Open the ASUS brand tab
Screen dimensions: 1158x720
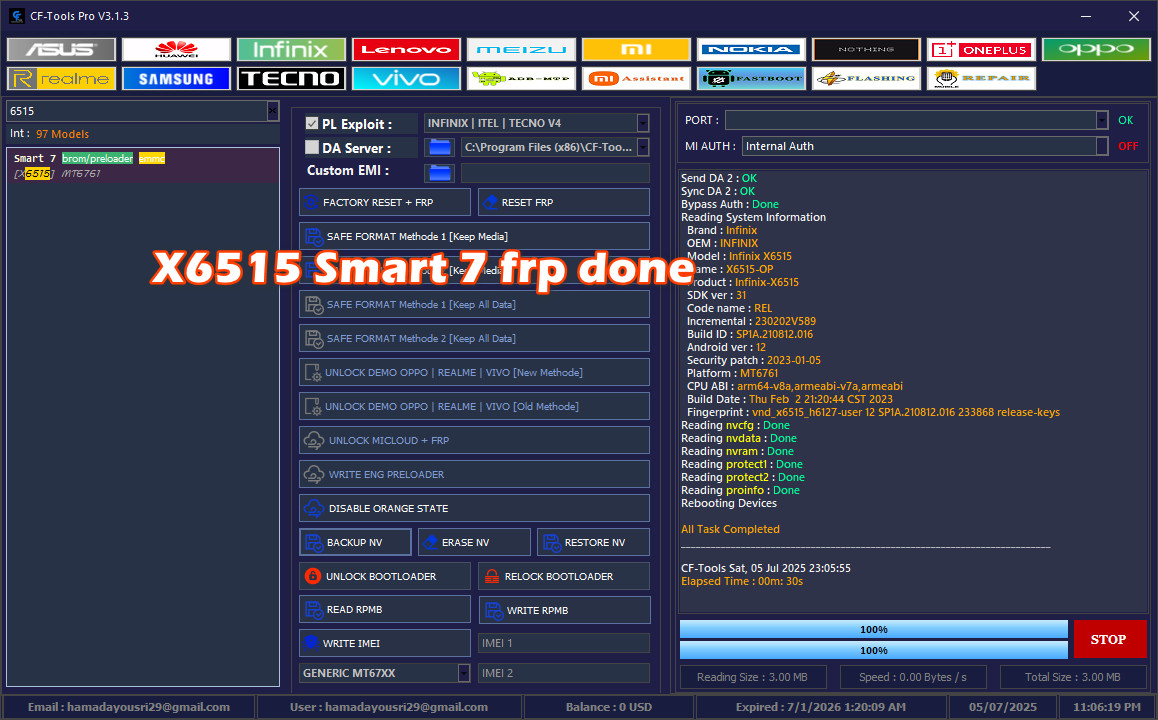point(61,49)
